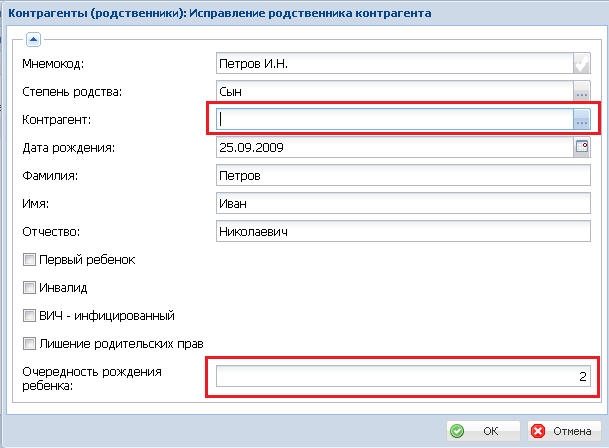Click the Очередность рождения ребенка number field

[x=403, y=377]
